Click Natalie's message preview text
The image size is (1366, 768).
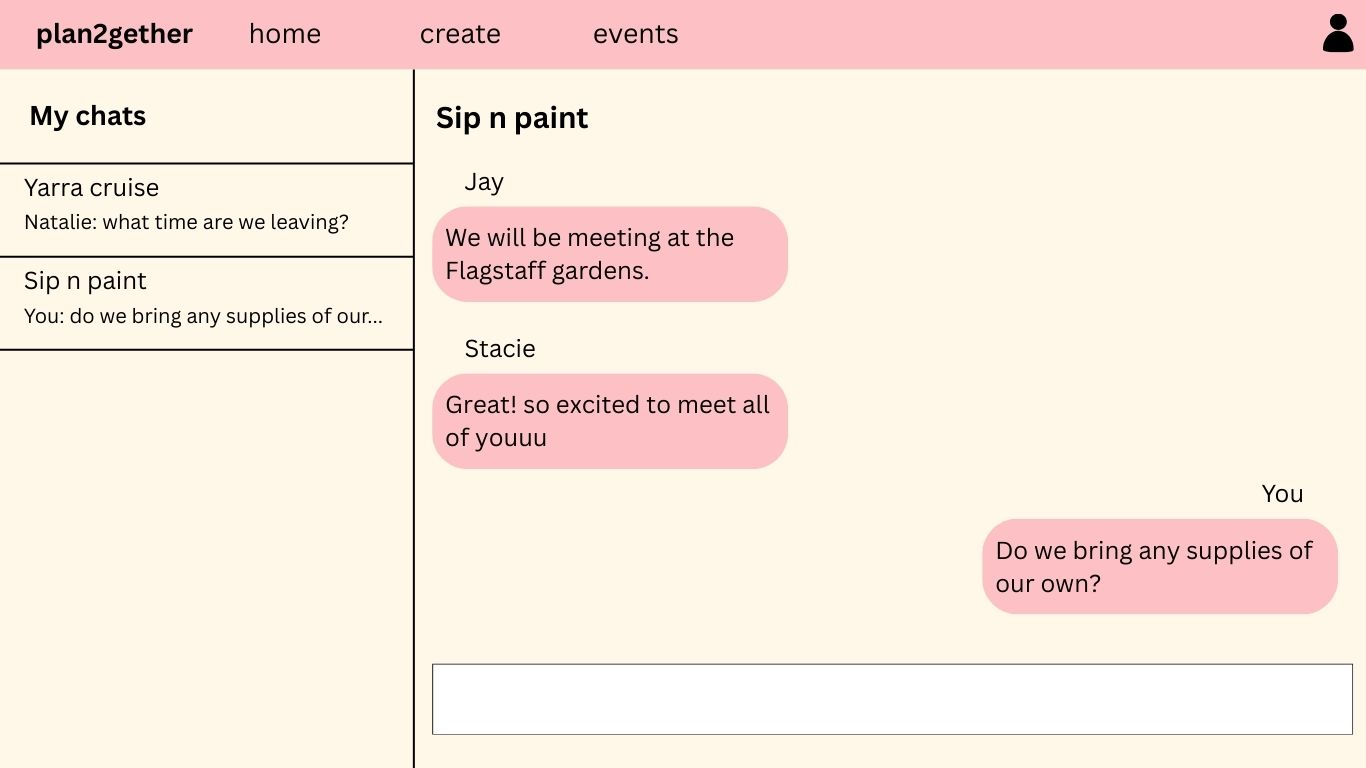(x=186, y=222)
